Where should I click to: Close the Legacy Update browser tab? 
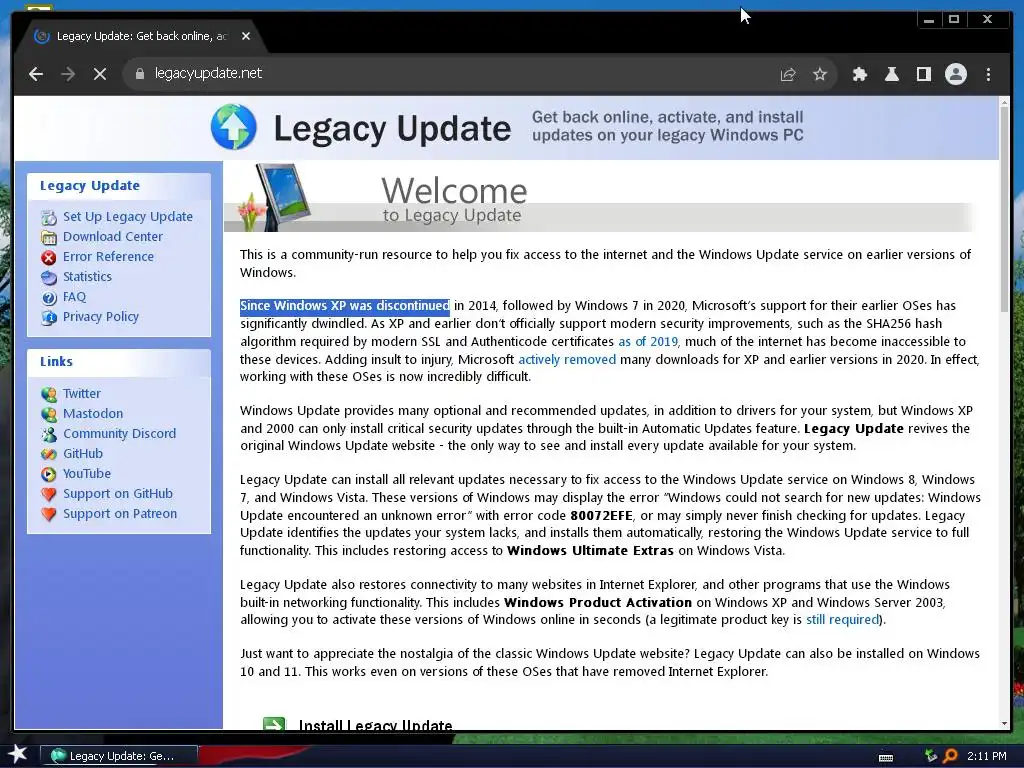point(246,36)
